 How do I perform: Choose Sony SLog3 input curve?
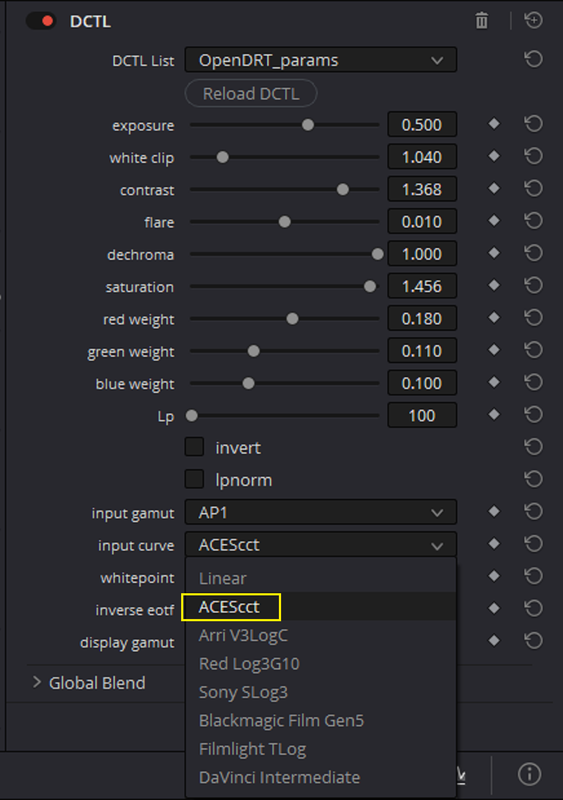[321, 692]
